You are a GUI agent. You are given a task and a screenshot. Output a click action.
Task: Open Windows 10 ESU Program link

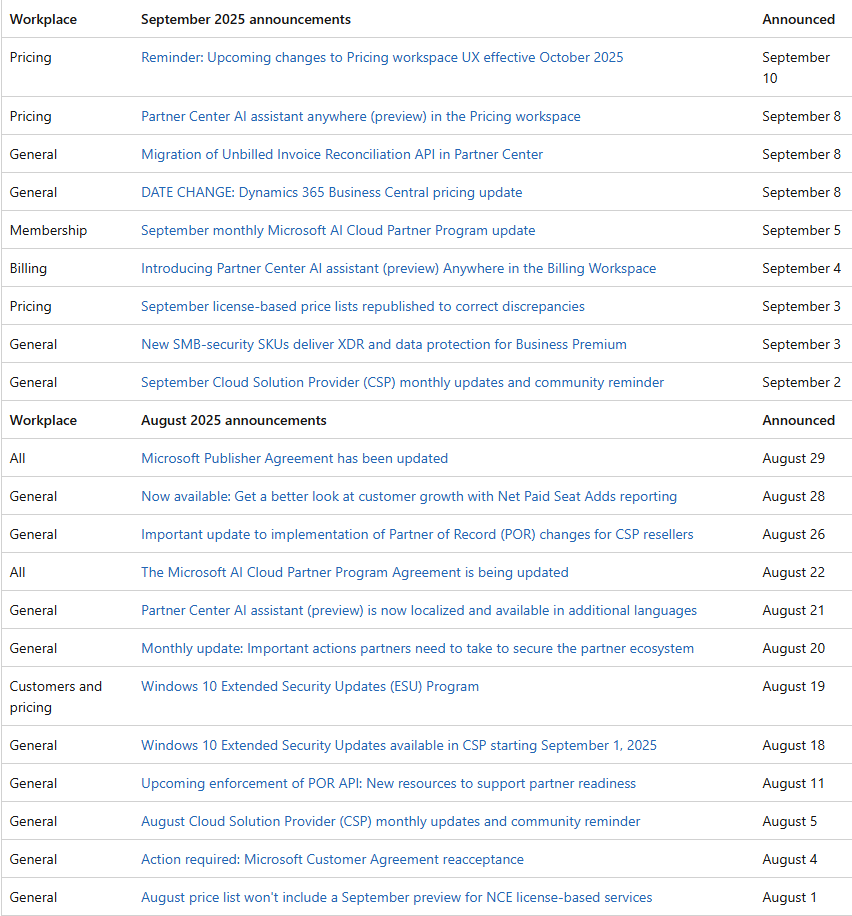(309, 687)
